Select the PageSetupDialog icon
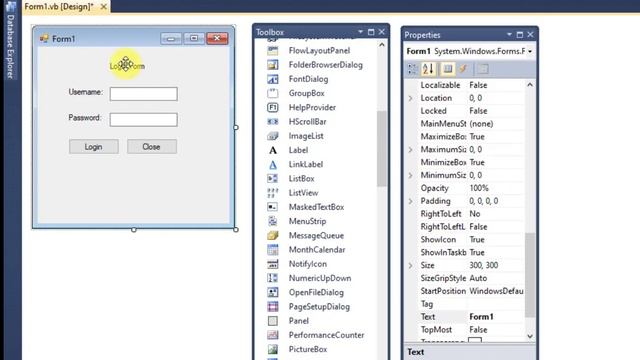Screen dimensions: 640x360 pos(273,307)
